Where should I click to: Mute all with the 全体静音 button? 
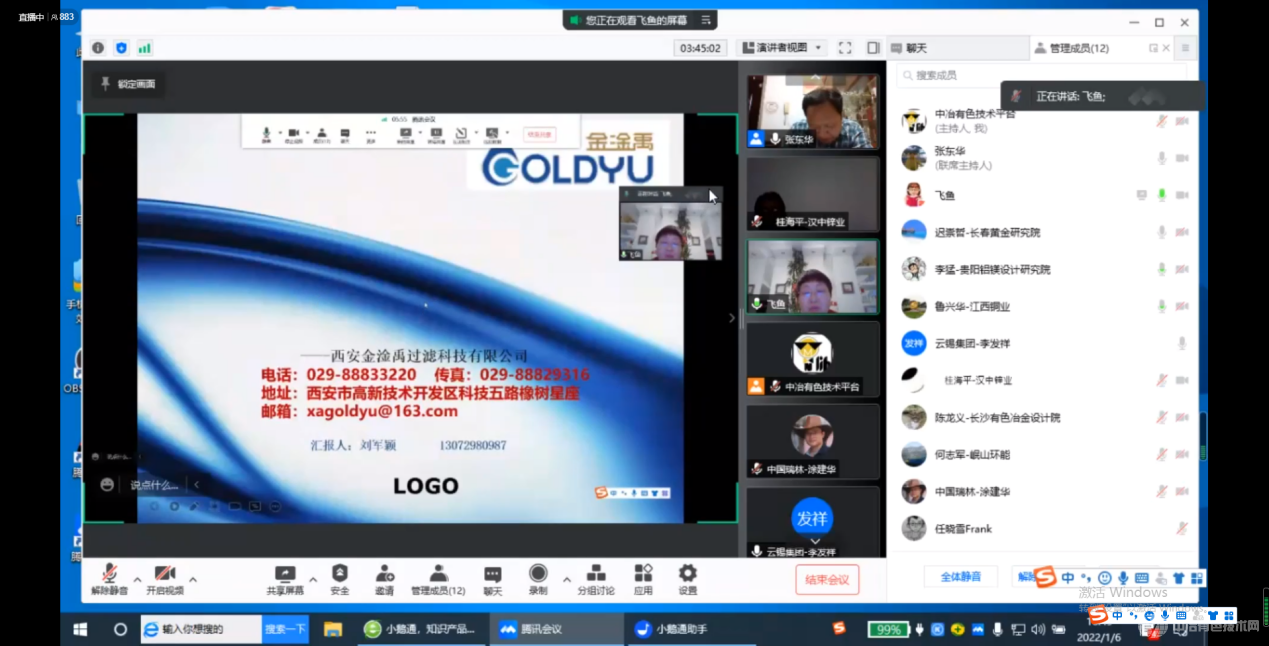coord(960,577)
